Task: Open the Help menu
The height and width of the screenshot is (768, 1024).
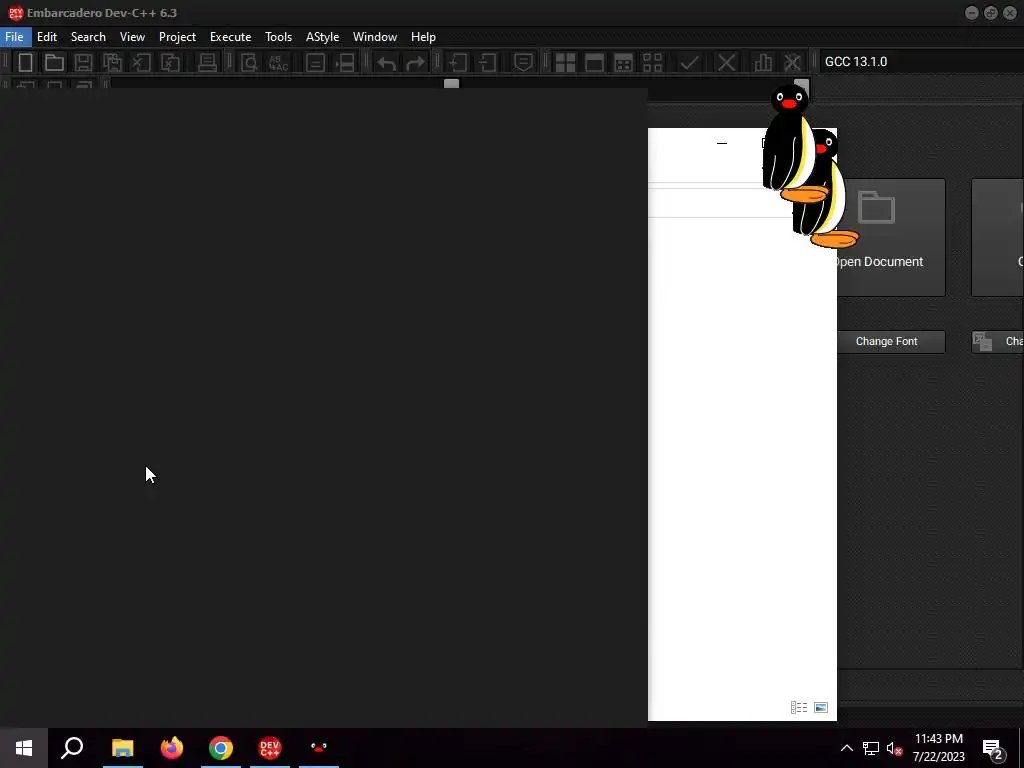Action: [x=423, y=37]
